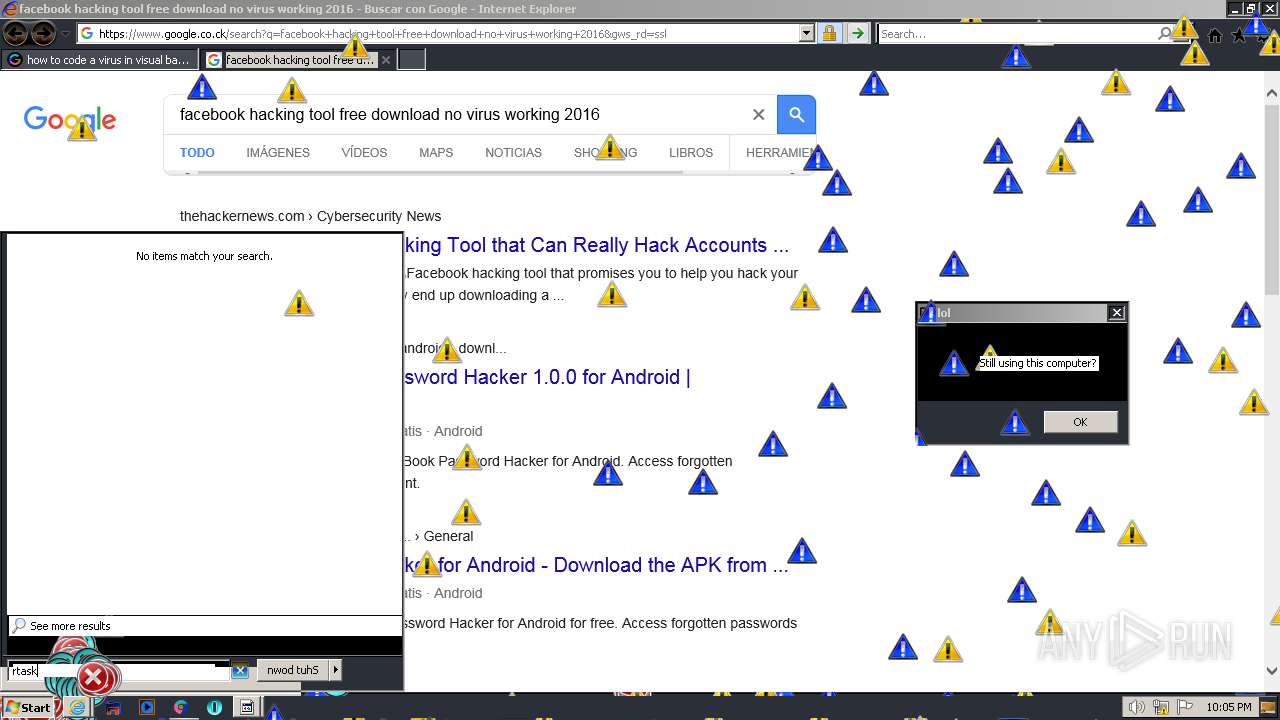Switch to IMÁGENES results
The width and height of the screenshot is (1280, 720).
pyautogui.click(x=278, y=153)
